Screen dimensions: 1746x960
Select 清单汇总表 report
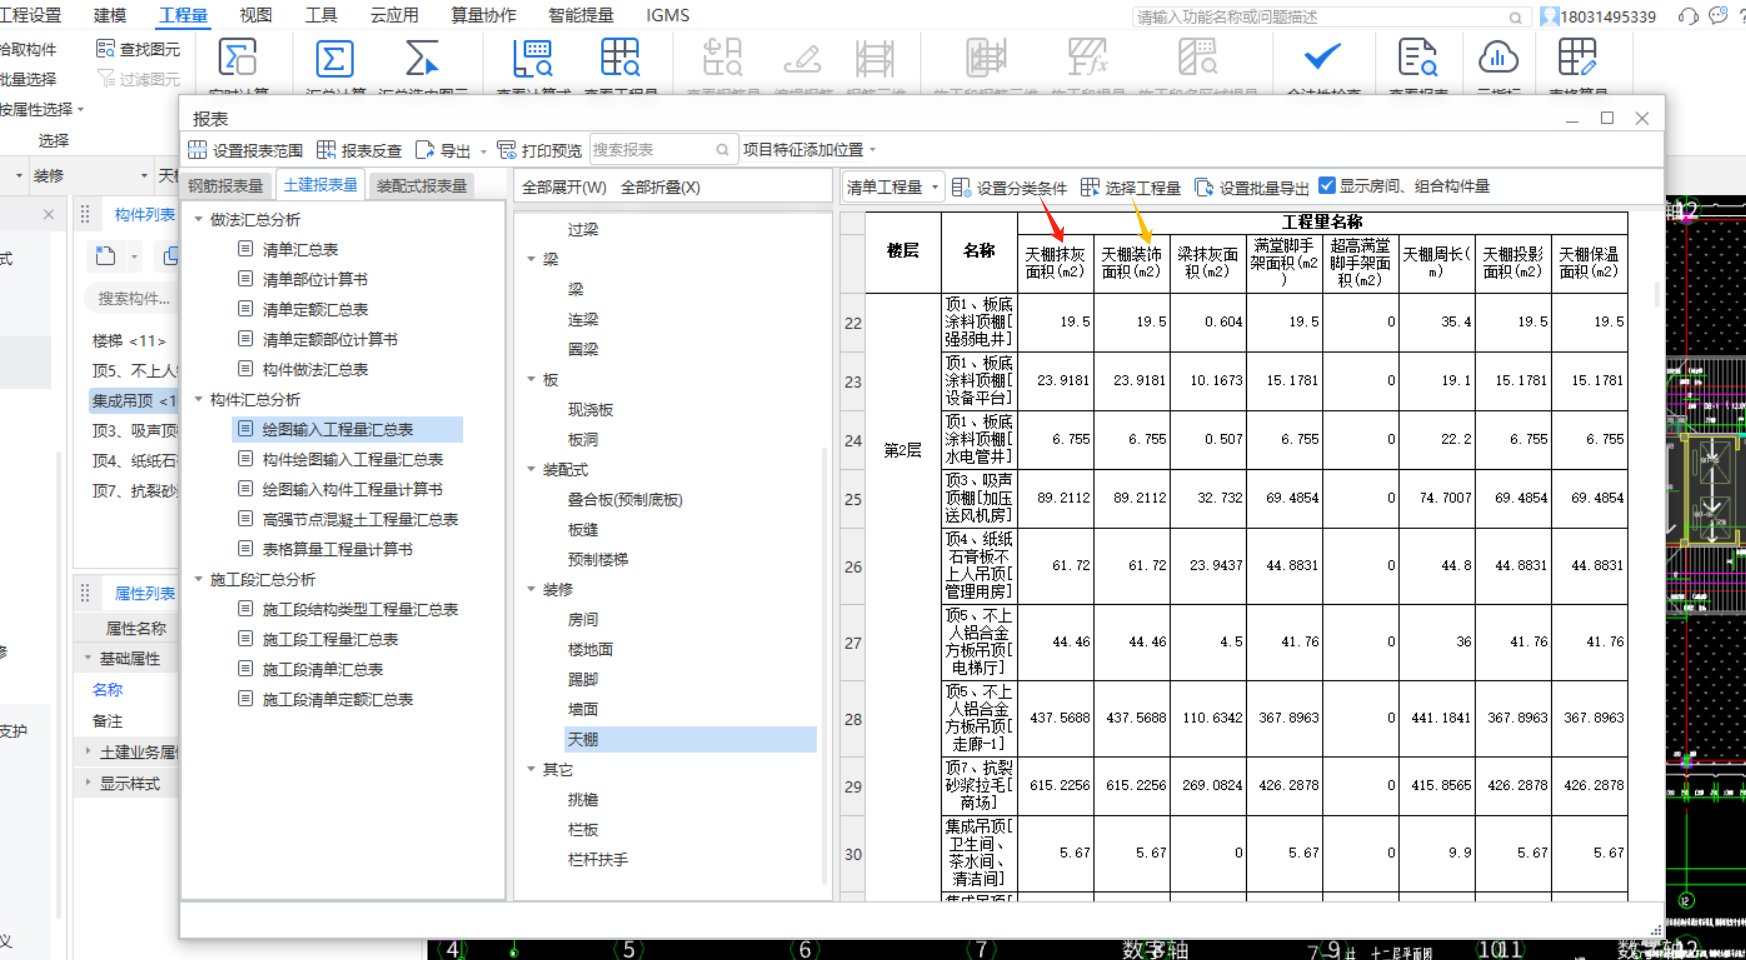pos(300,249)
